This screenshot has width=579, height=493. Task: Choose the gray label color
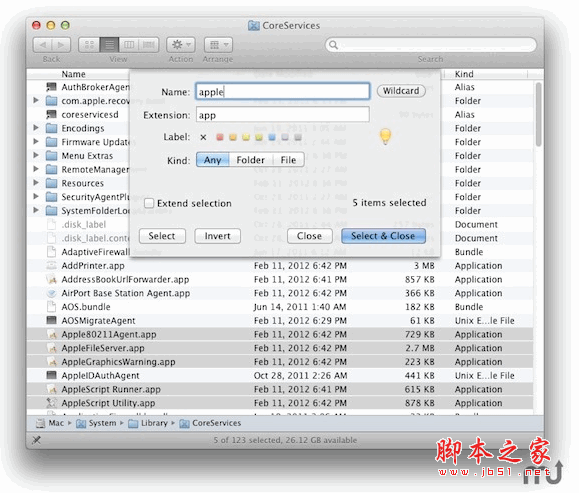pyautogui.click(x=298, y=137)
